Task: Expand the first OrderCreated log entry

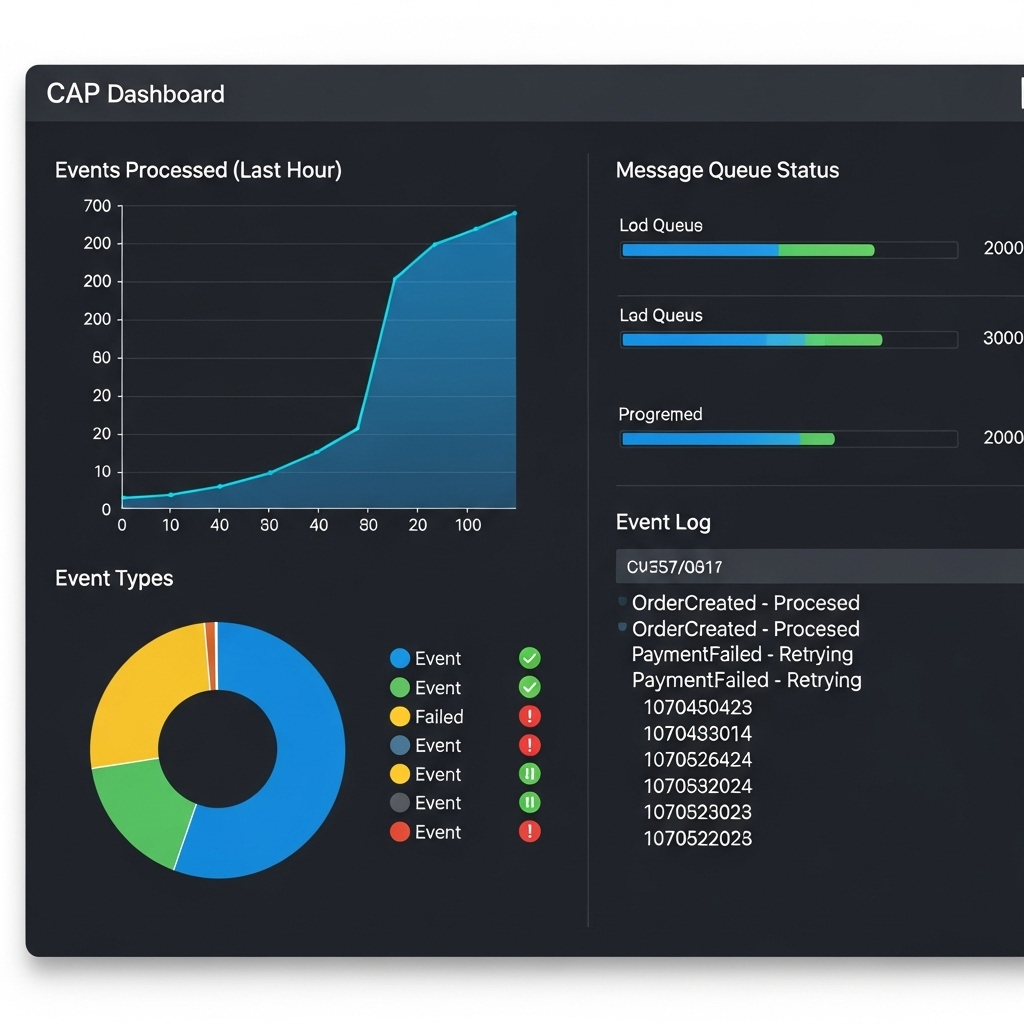Action: click(744, 603)
